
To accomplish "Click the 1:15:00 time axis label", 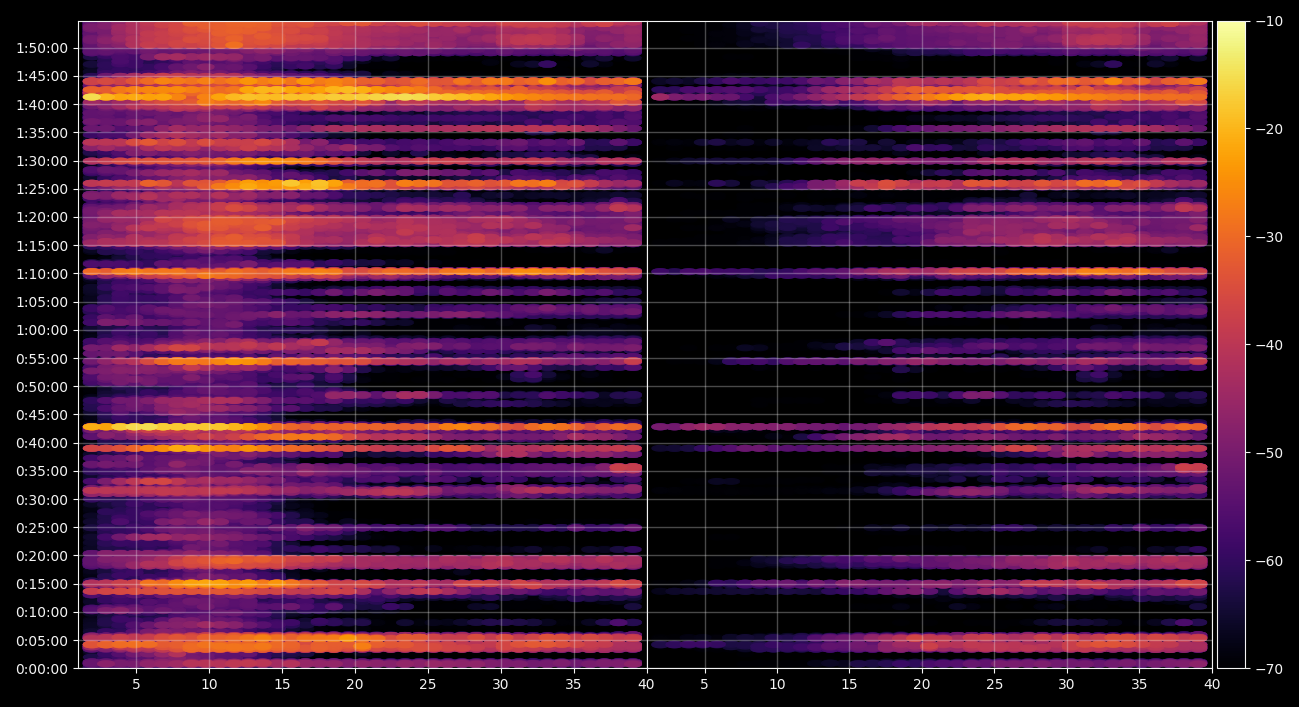I will click(x=41, y=246).
